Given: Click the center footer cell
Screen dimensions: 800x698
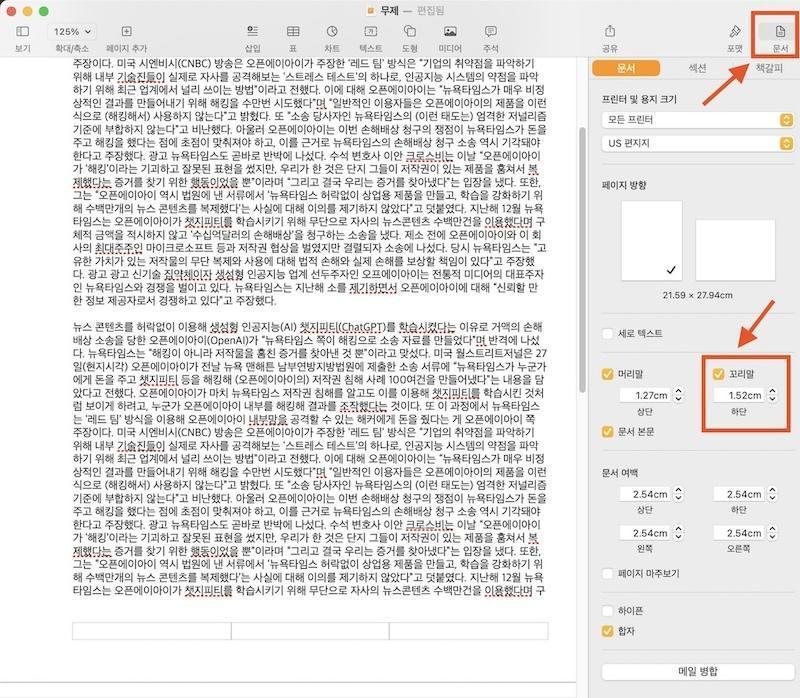Looking at the screenshot, I should click(x=310, y=631).
